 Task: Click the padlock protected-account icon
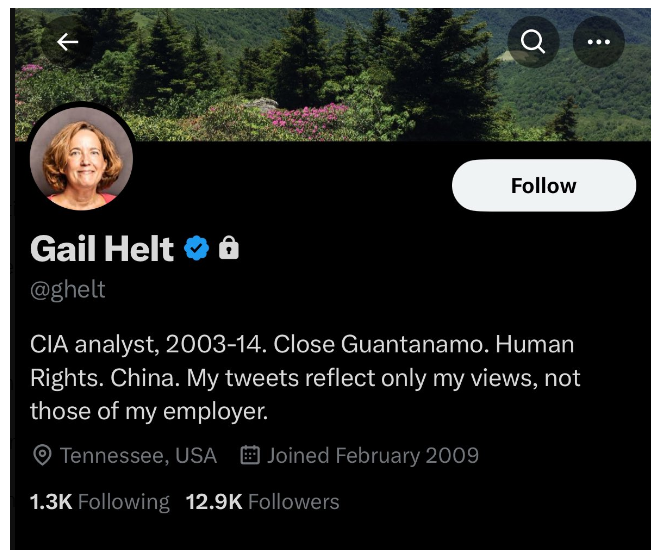point(229,248)
